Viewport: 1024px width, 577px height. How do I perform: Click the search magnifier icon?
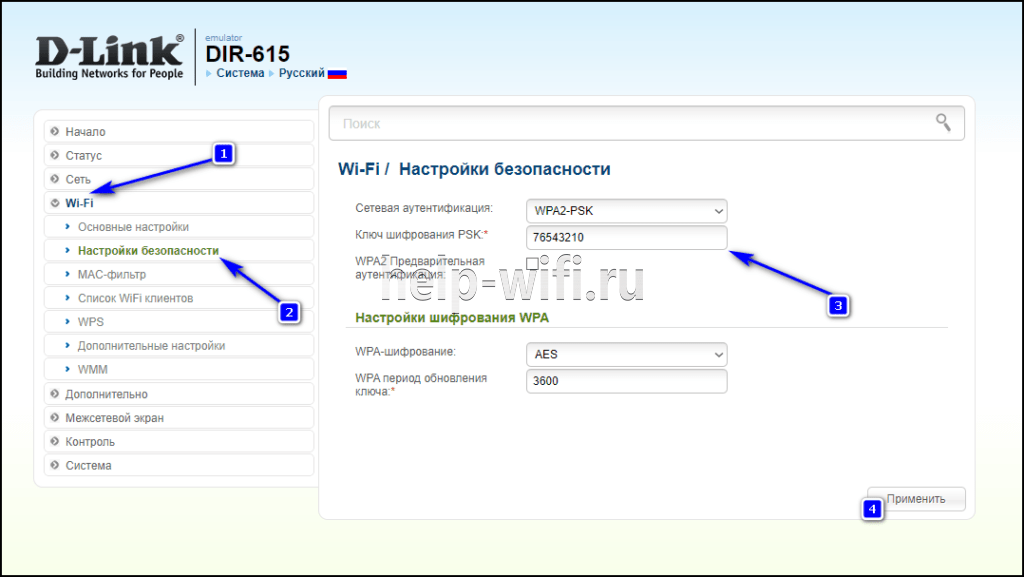(x=943, y=122)
